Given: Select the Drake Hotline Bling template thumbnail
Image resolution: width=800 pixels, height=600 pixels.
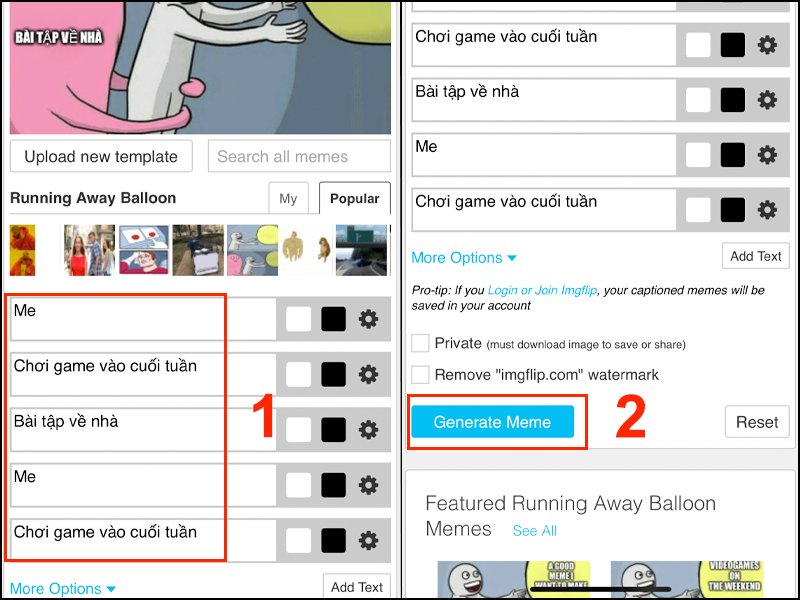Looking at the screenshot, I should coord(22,250).
